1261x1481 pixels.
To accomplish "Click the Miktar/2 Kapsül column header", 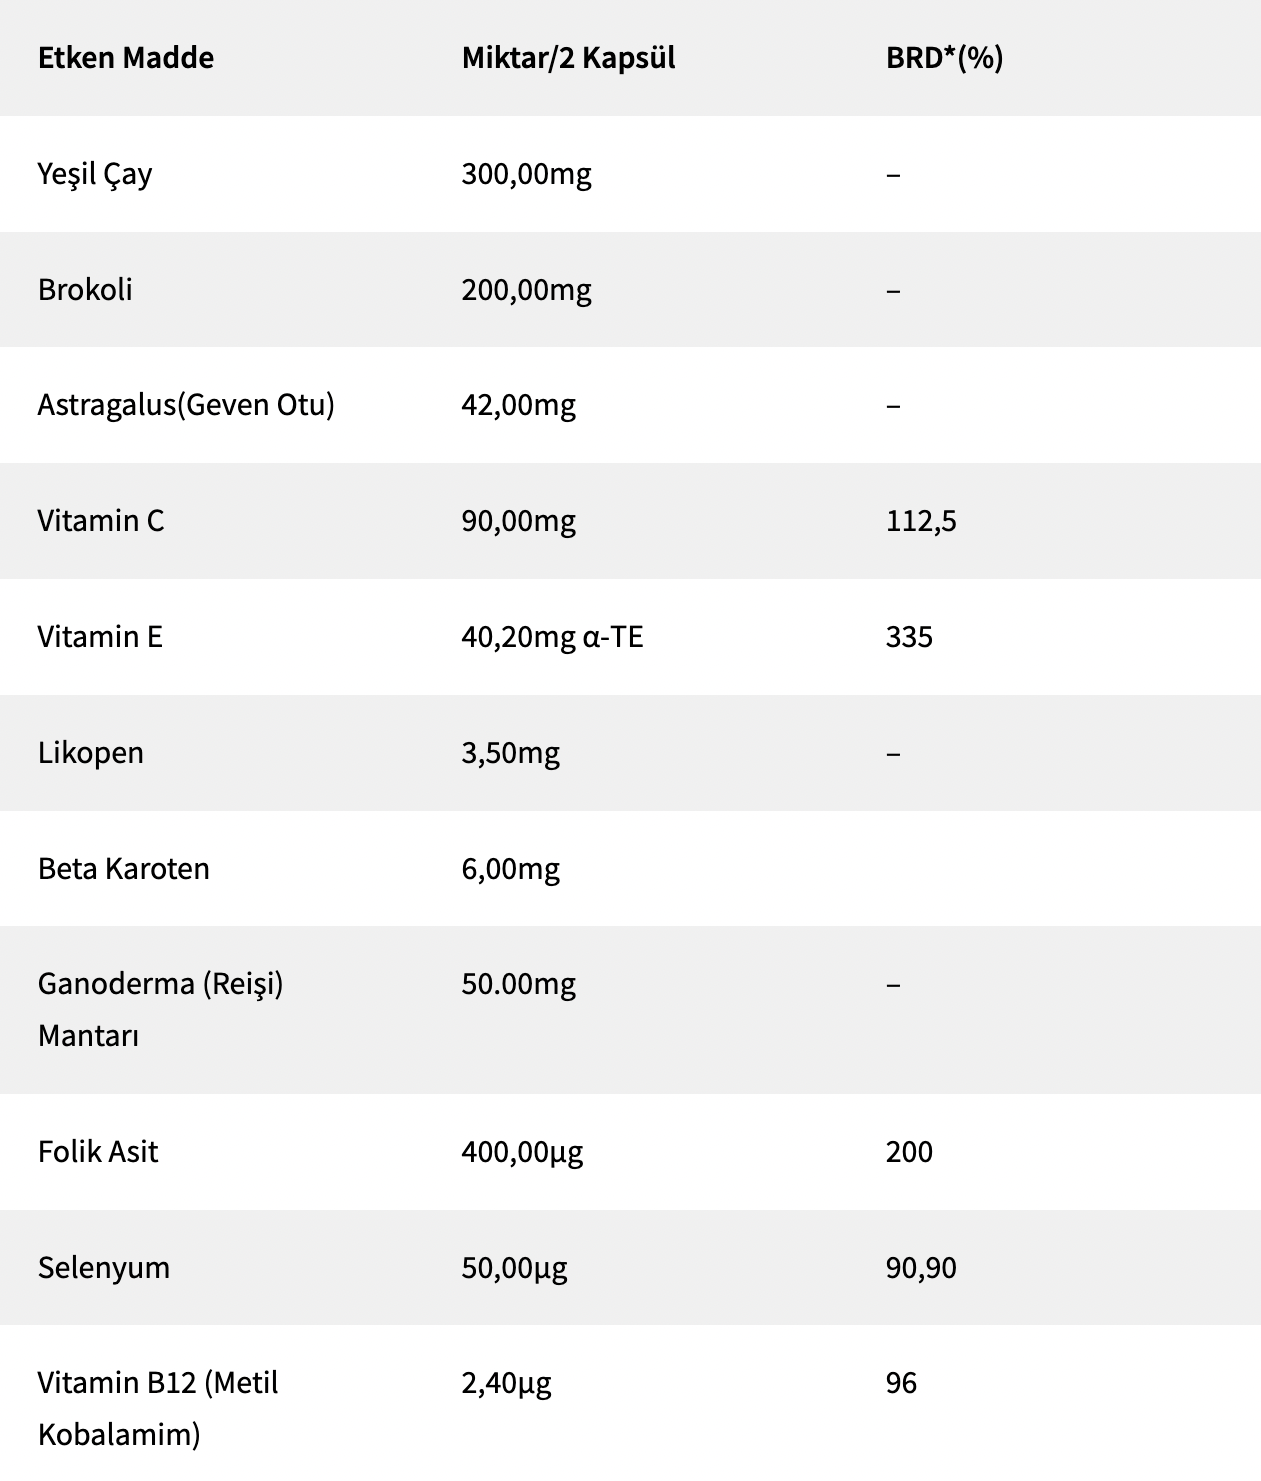I will point(568,58).
